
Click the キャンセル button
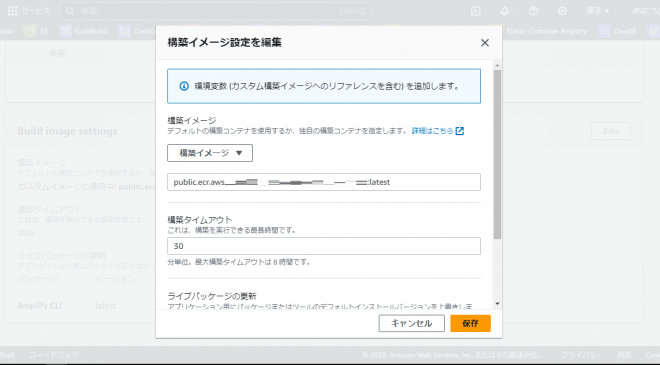click(411, 323)
